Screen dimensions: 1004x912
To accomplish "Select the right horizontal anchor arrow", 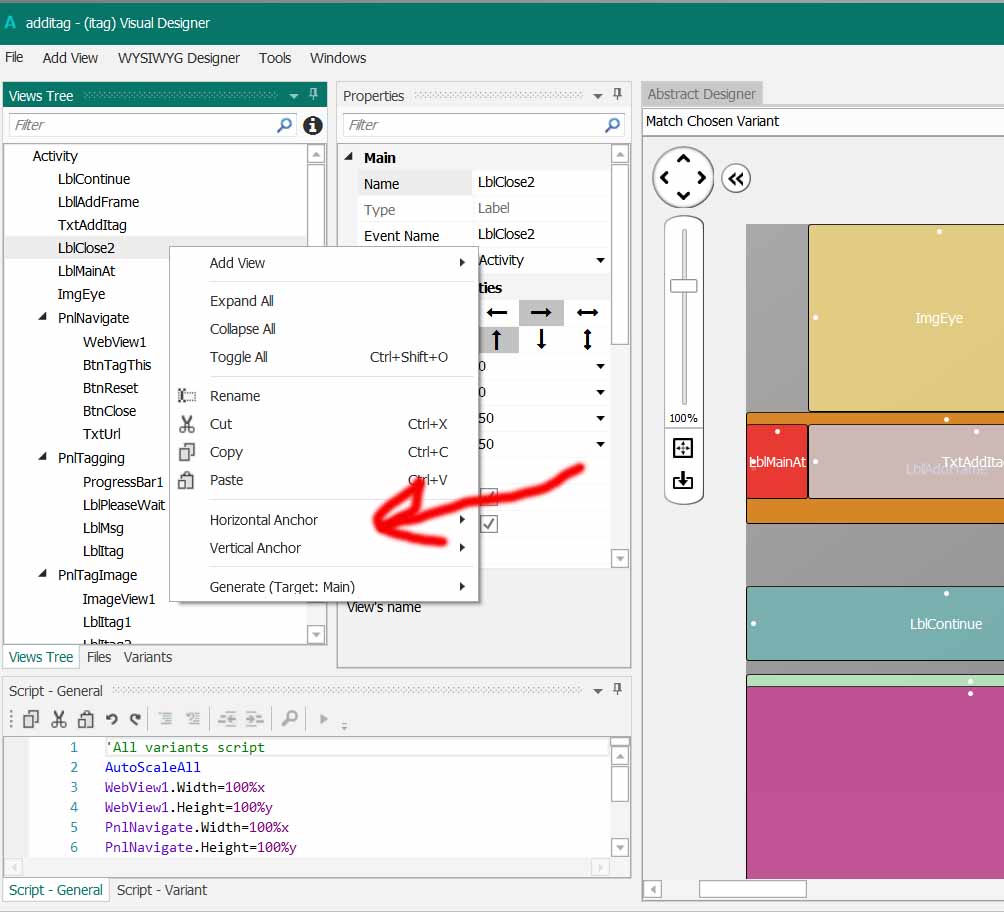I will [x=541, y=313].
